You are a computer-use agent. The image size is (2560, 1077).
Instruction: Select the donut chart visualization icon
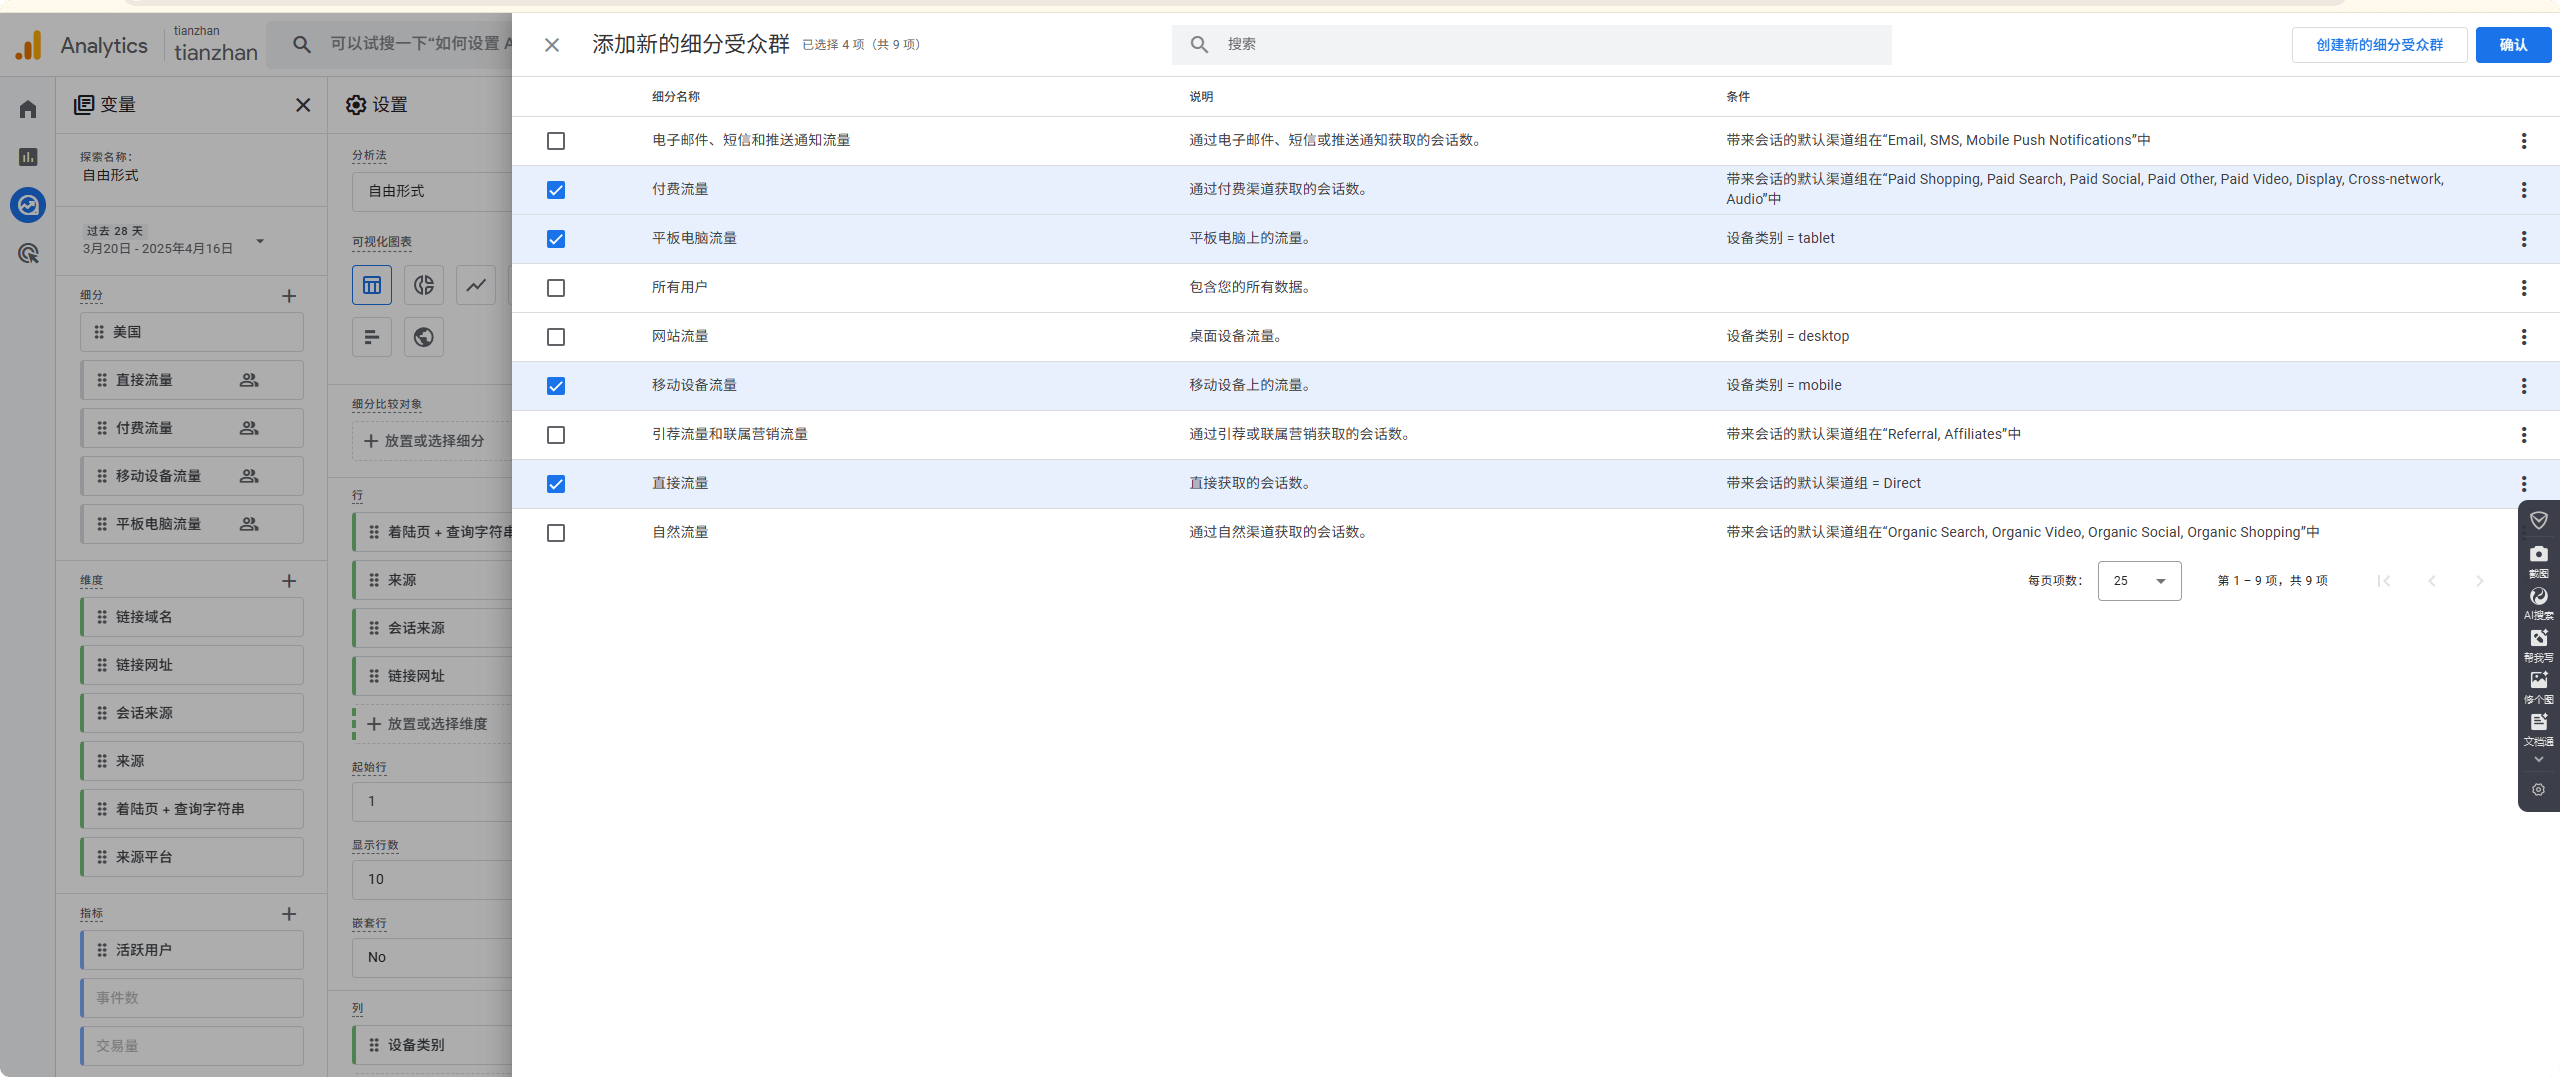pyautogui.click(x=424, y=285)
